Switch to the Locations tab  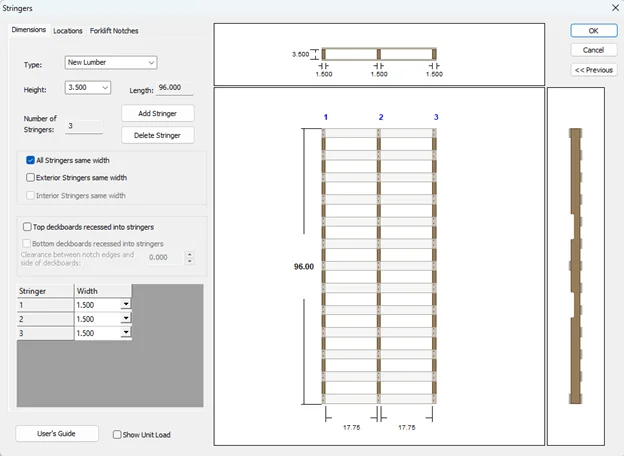click(x=68, y=31)
